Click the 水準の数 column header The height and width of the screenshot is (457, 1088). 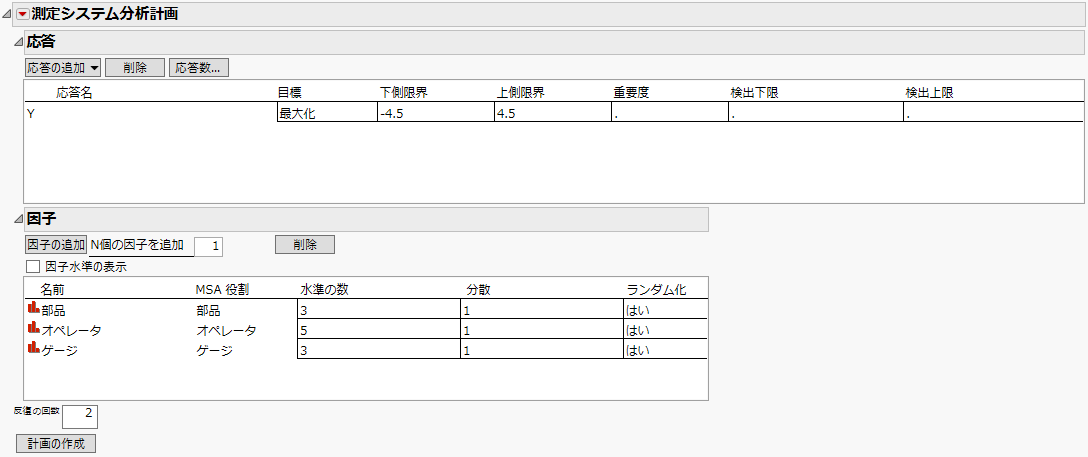pos(323,289)
